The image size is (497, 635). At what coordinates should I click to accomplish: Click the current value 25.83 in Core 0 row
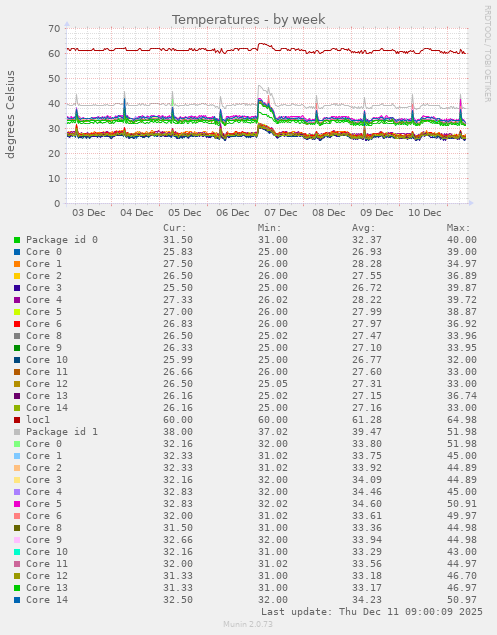tap(178, 252)
